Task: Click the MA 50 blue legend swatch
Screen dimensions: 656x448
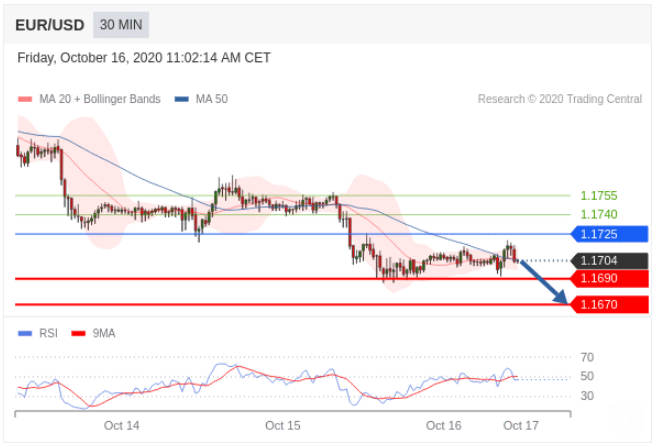Action: pyautogui.click(x=182, y=99)
